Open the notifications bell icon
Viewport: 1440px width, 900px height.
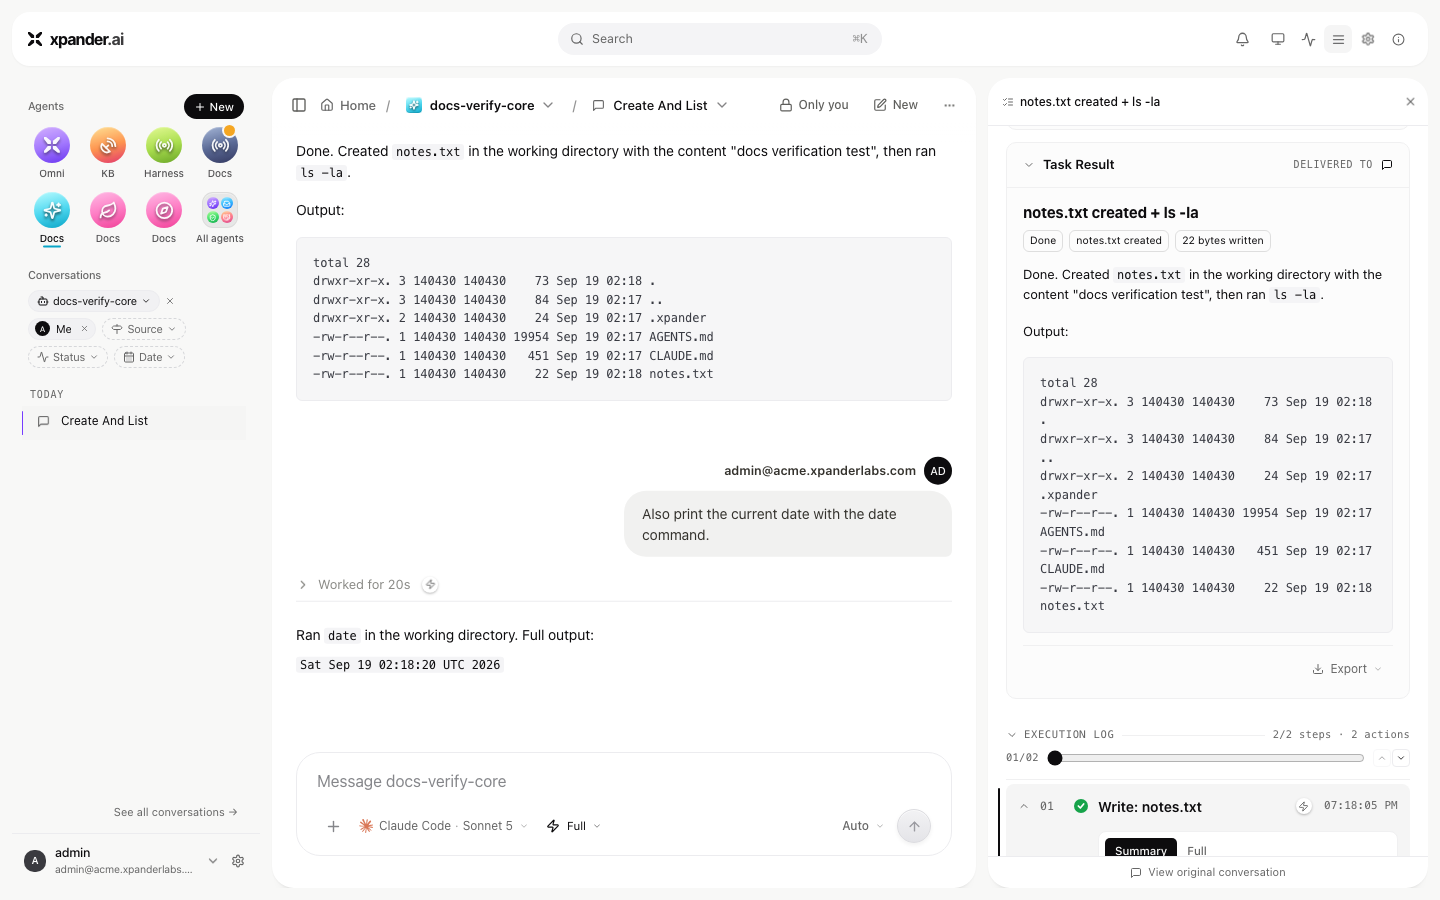point(1242,39)
